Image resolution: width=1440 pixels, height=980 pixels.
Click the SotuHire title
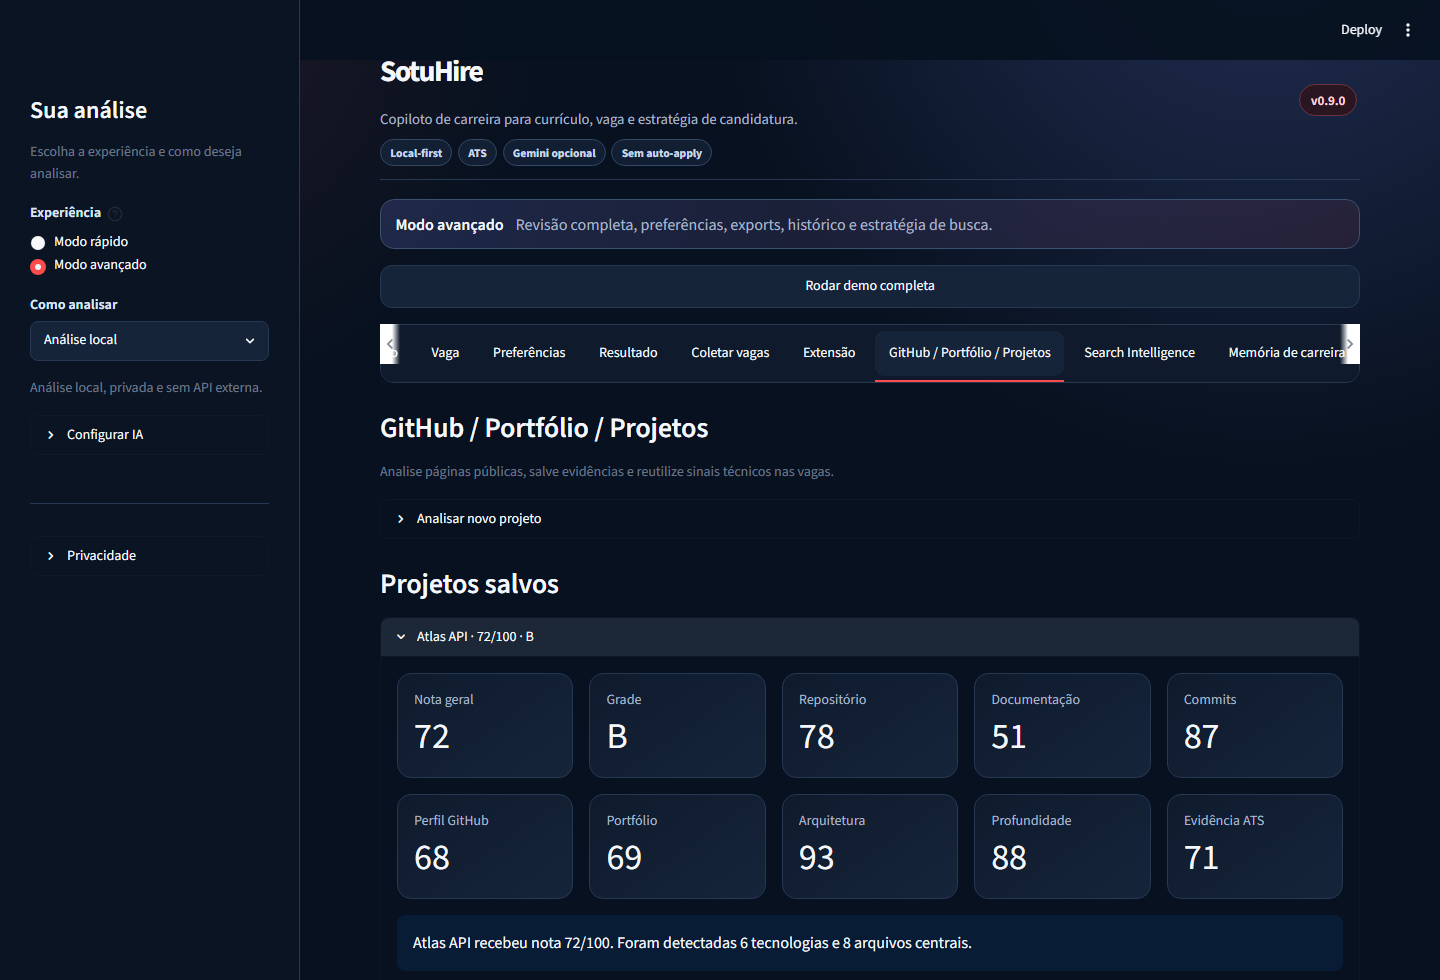432,72
